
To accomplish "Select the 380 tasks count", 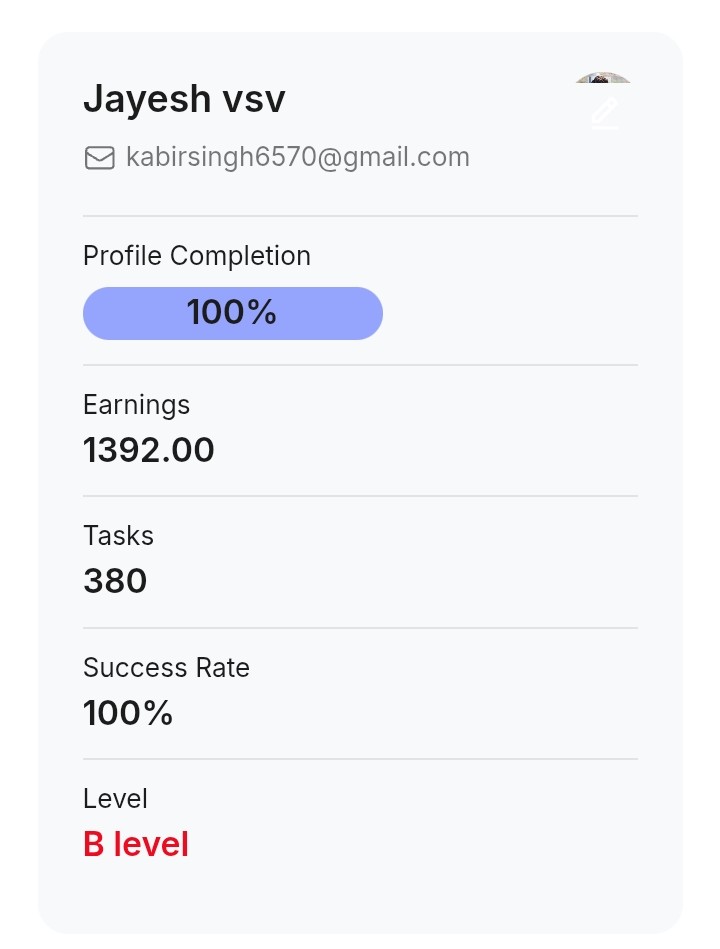I will click(x=115, y=581).
